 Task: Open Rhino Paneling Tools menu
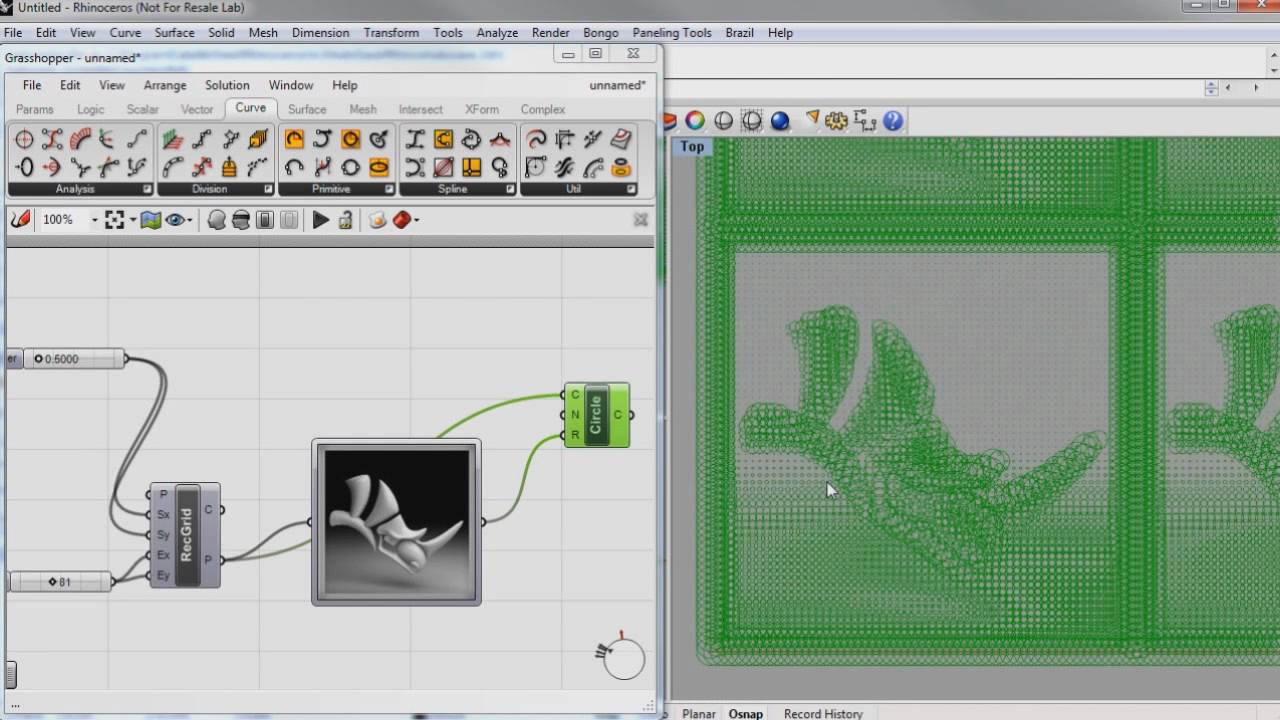(672, 32)
